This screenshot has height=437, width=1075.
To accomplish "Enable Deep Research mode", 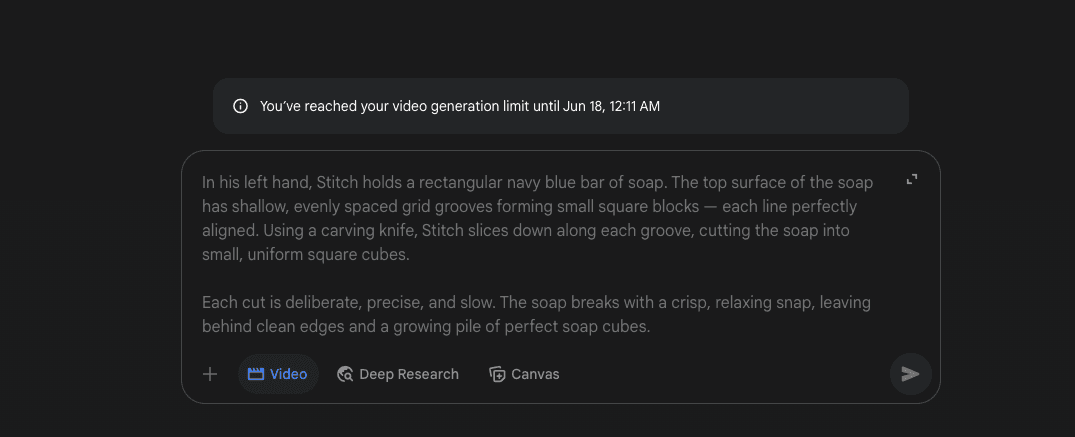I will 398,374.
